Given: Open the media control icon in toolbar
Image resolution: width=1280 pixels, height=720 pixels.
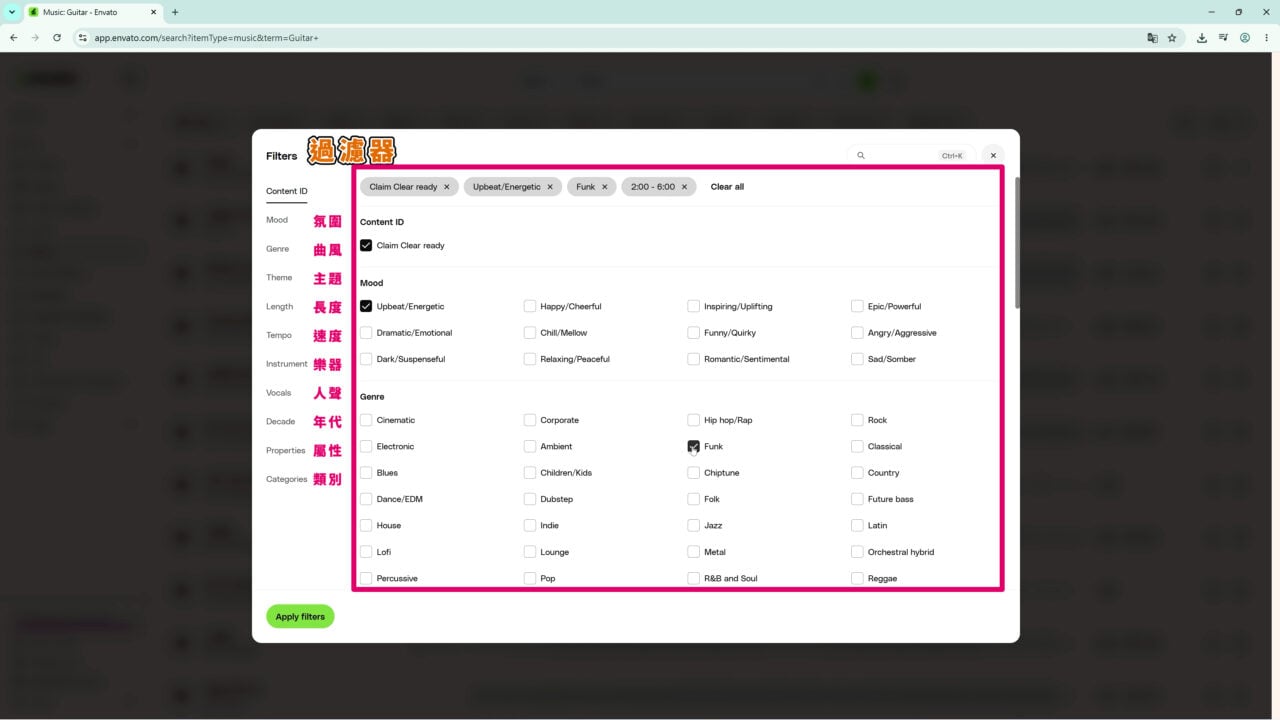Looking at the screenshot, I should click(x=1223, y=38).
